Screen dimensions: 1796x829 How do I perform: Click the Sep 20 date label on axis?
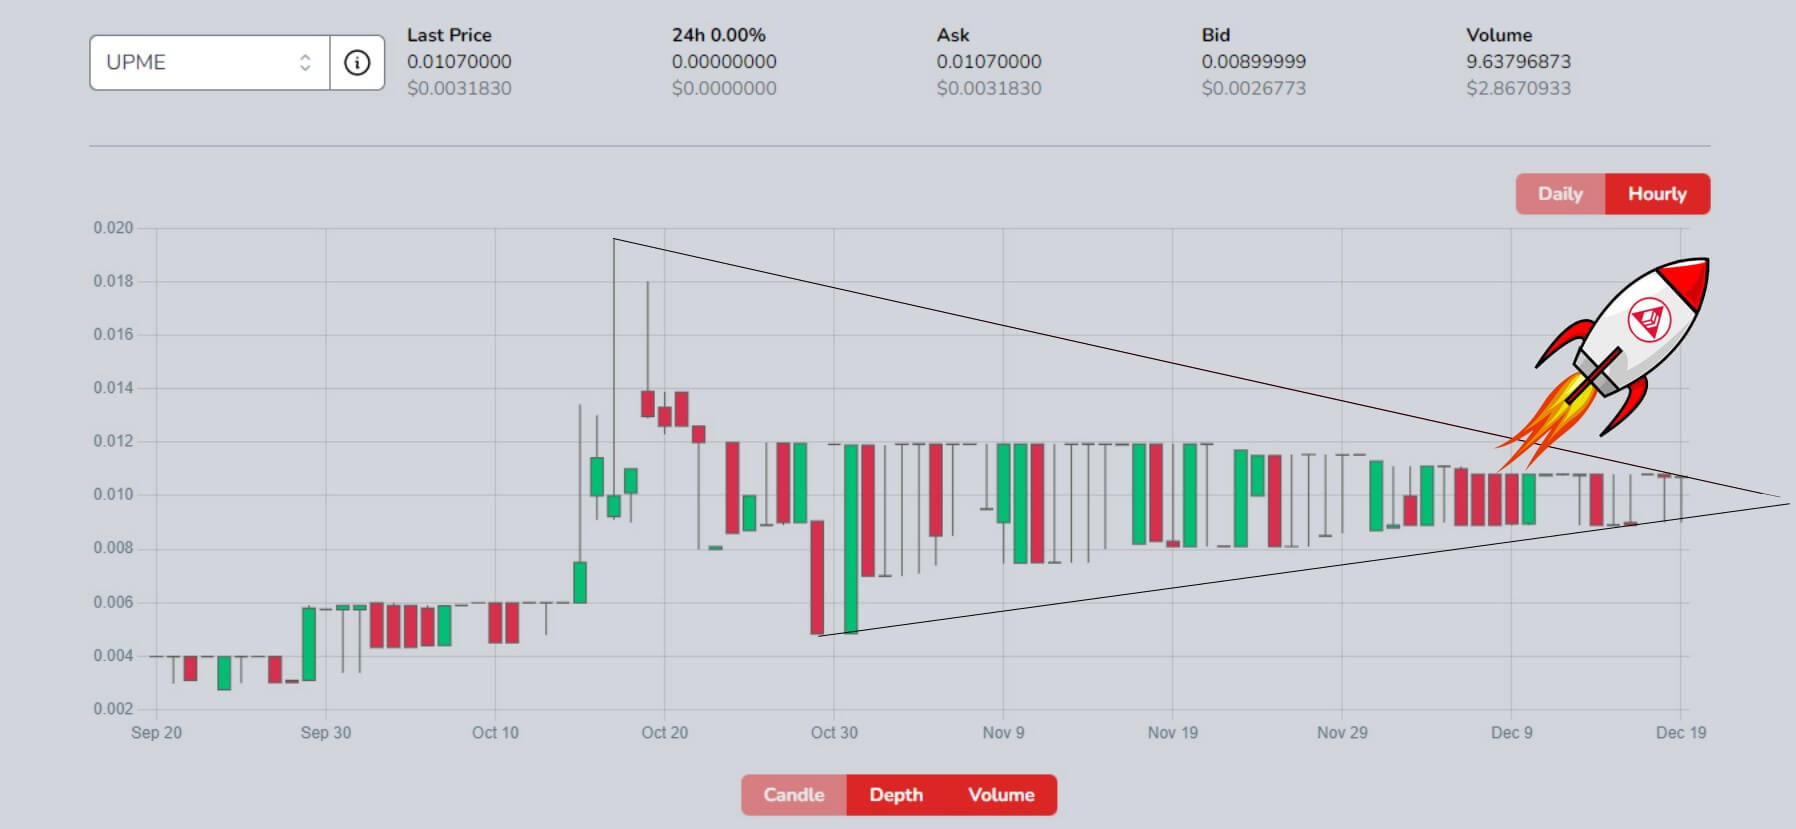pyautogui.click(x=157, y=733)
